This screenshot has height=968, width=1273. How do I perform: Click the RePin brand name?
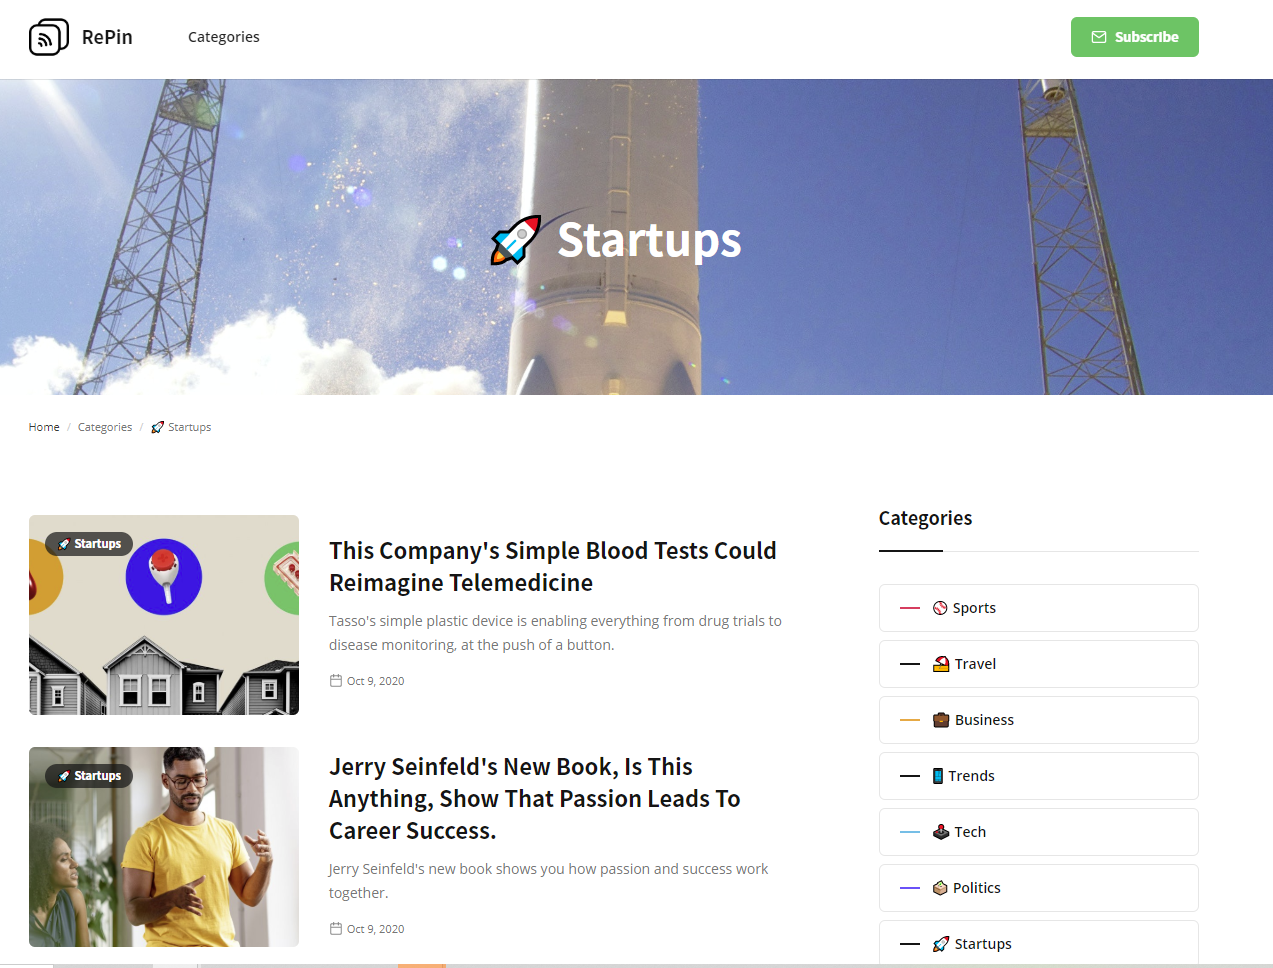[107, 37]
